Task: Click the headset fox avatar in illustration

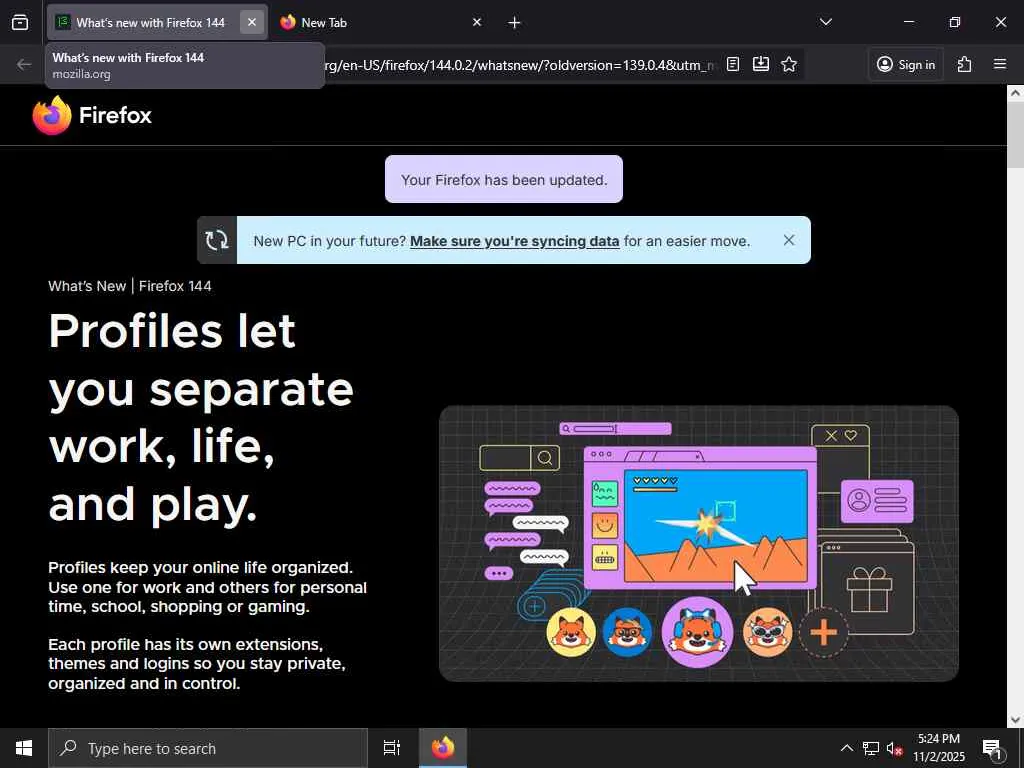Action: click(697, 632)
